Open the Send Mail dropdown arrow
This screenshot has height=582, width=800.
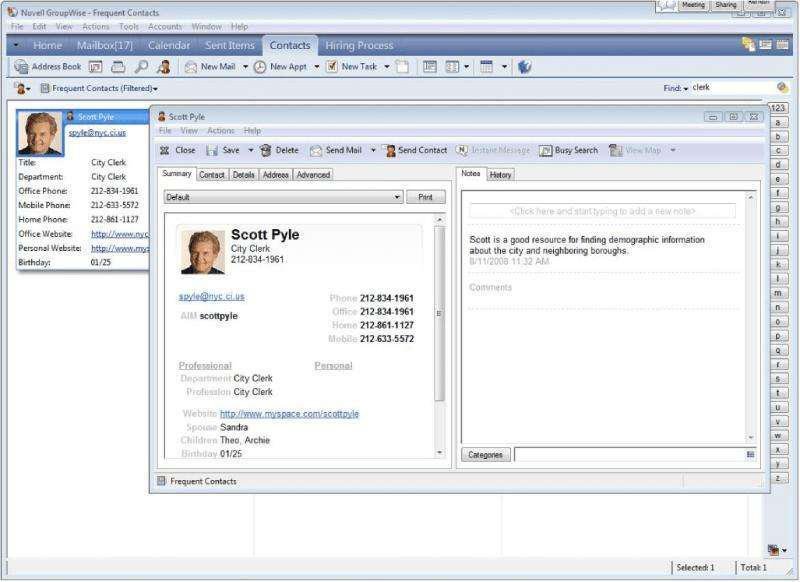(x=373, y=150)
